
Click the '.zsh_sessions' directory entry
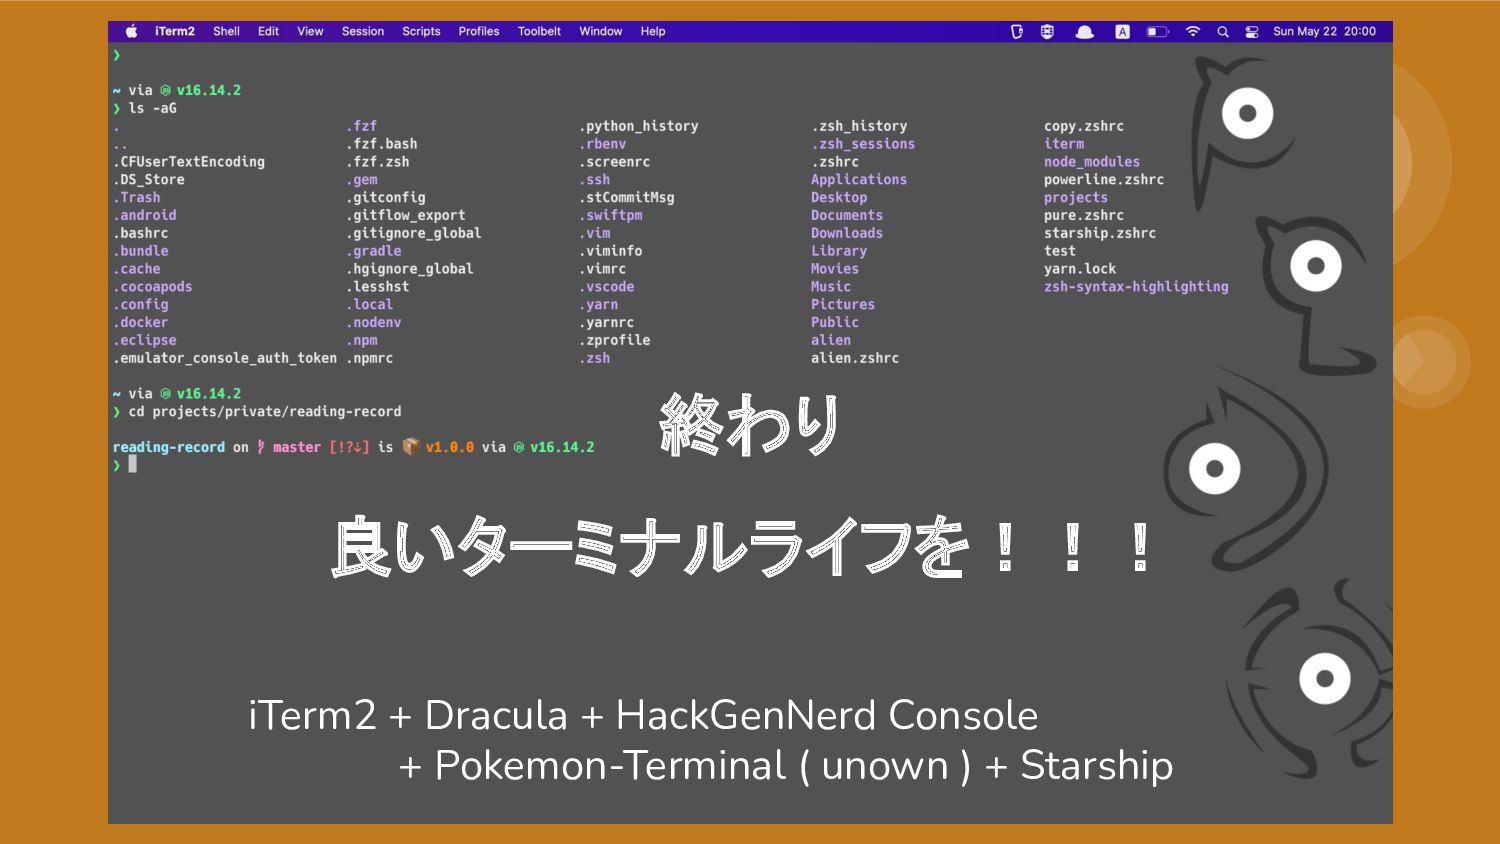click(864, 144)
